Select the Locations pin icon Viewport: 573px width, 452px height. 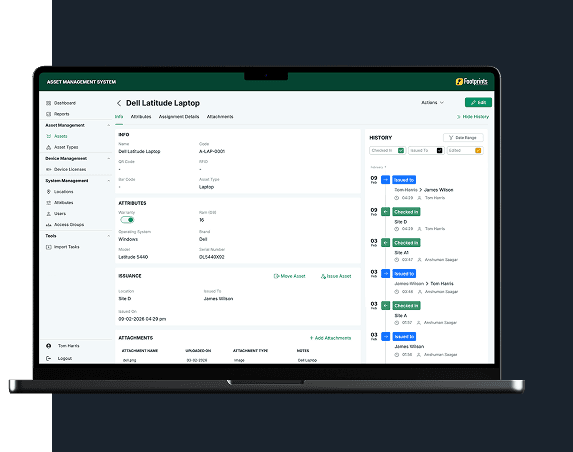(x=48, y=191)
